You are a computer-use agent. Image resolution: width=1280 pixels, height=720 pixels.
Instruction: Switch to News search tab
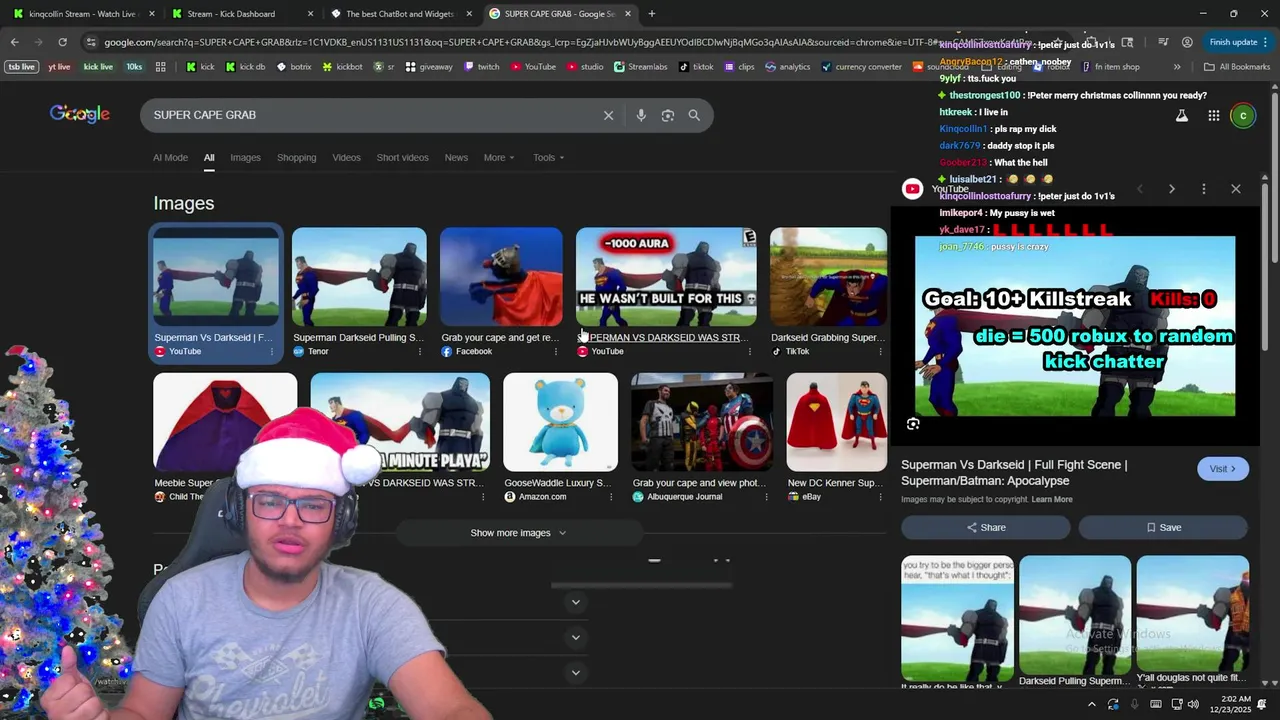tap(456, 158)
